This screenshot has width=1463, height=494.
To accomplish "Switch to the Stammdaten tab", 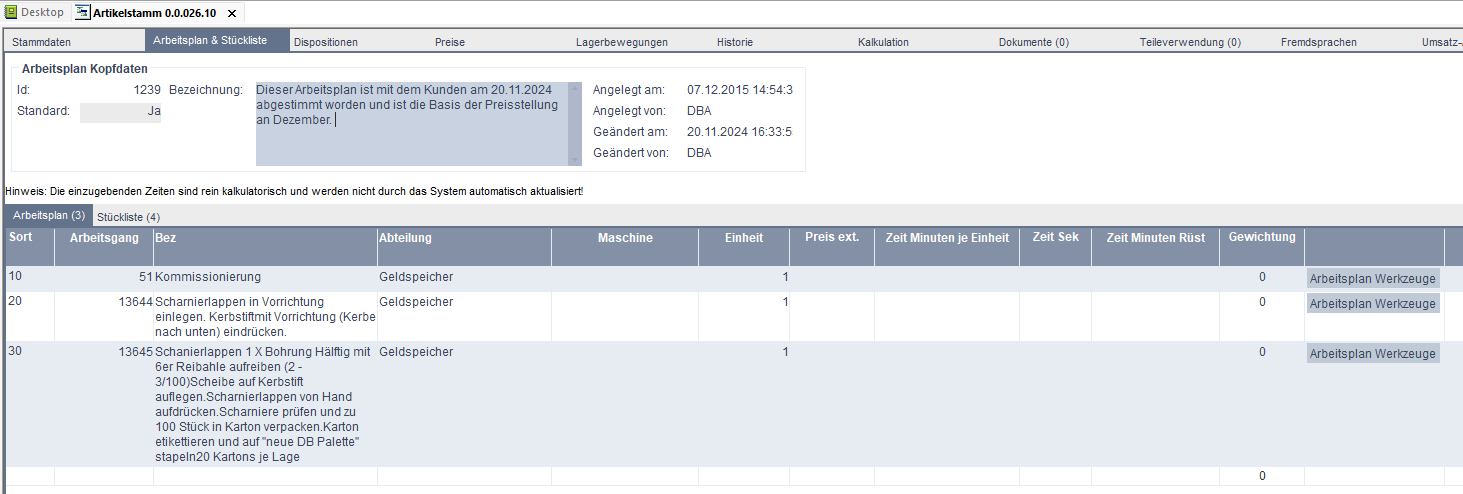I will [41, 42].
